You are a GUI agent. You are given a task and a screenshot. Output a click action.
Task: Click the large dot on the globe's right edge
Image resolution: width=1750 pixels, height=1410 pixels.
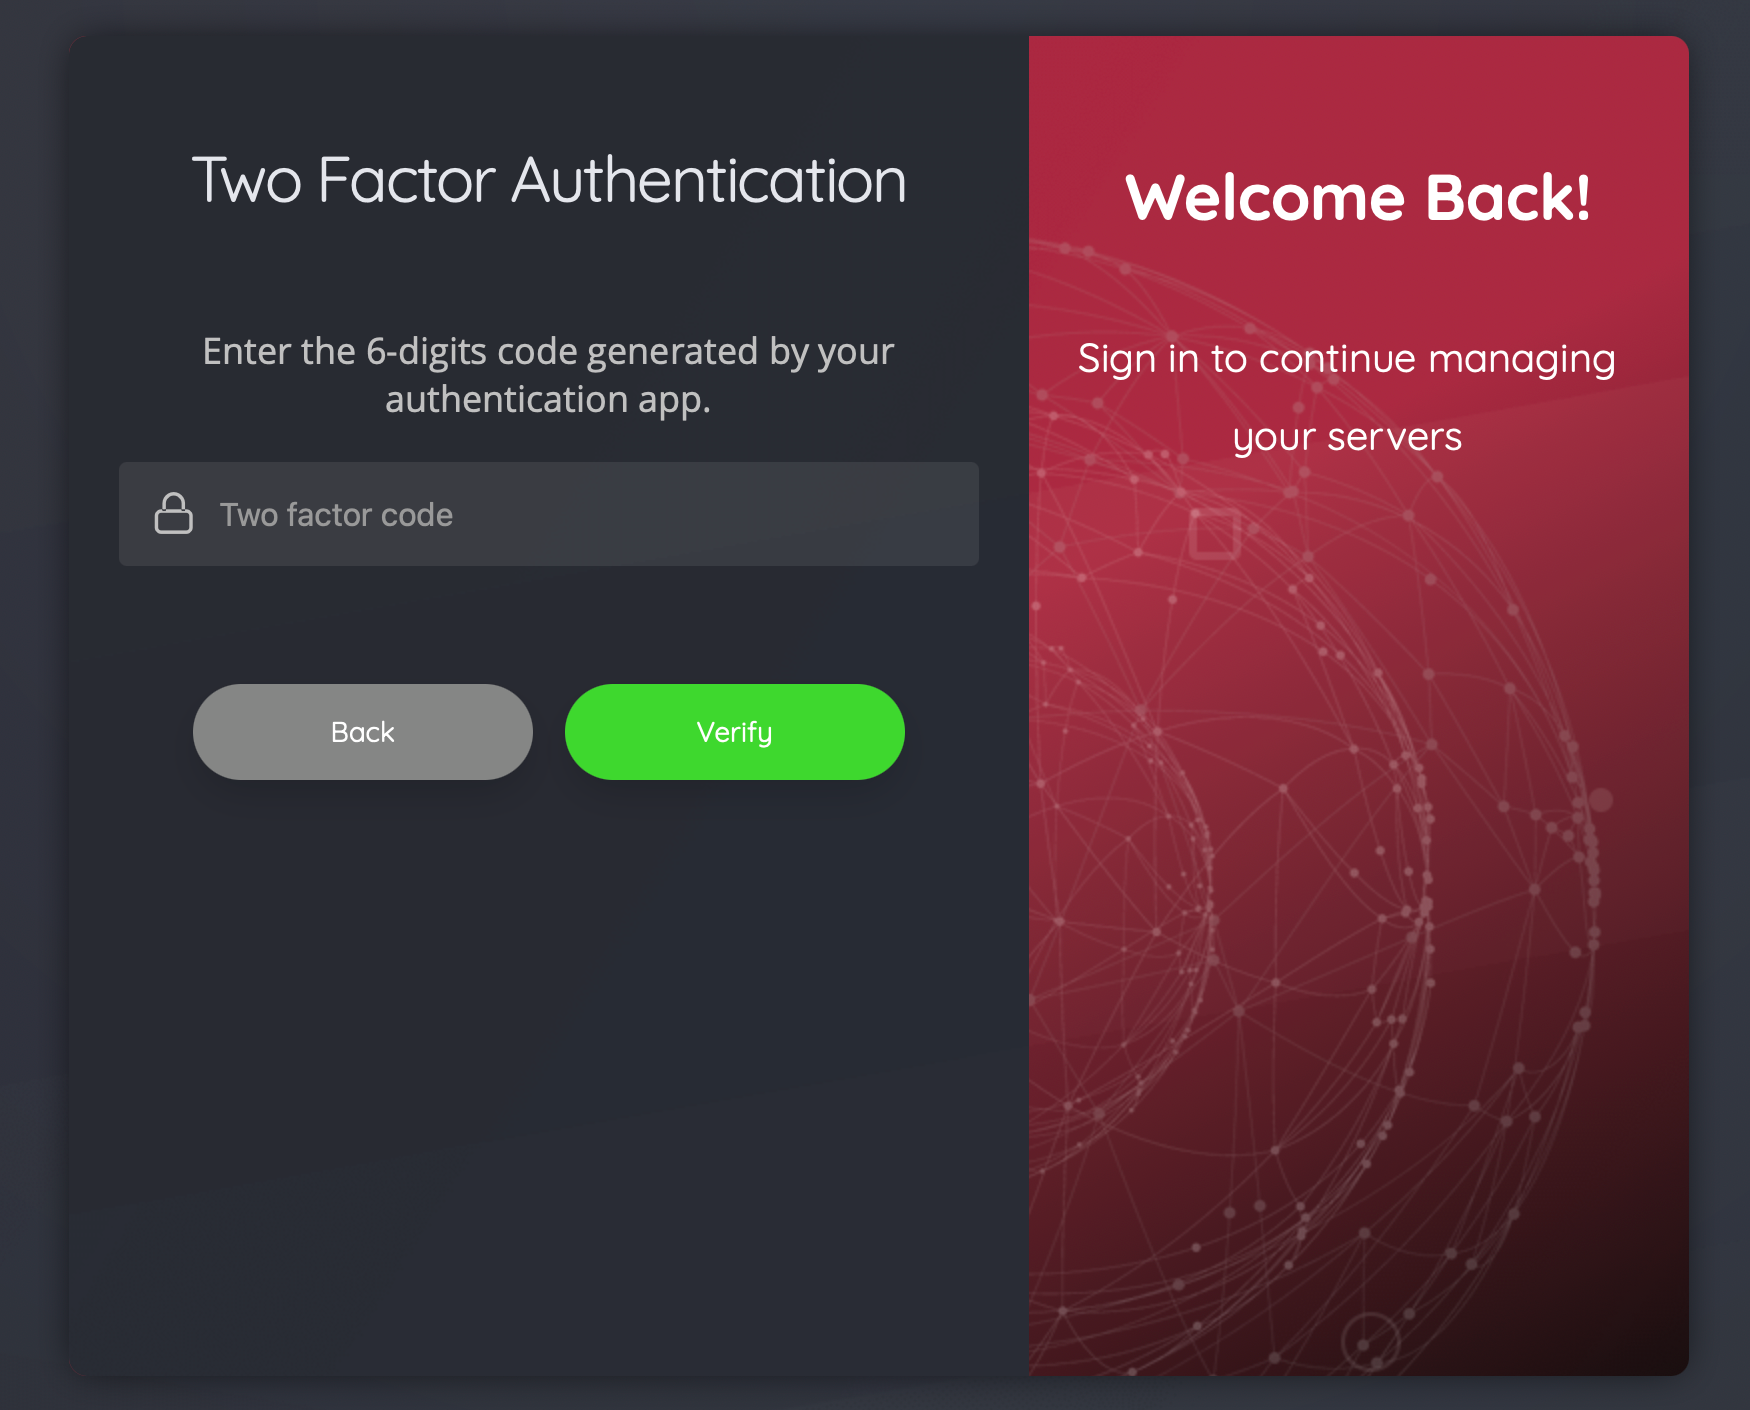1601,800
